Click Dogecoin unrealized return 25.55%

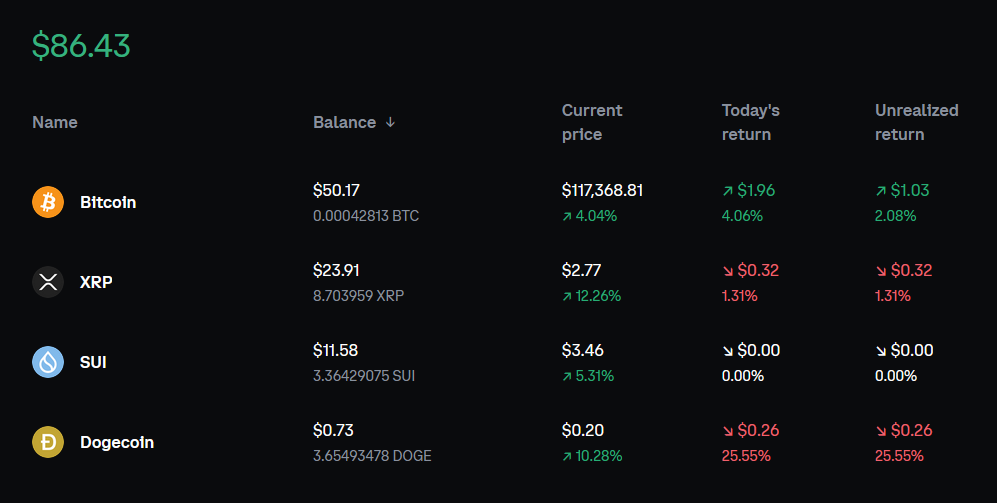pos(899,457)
